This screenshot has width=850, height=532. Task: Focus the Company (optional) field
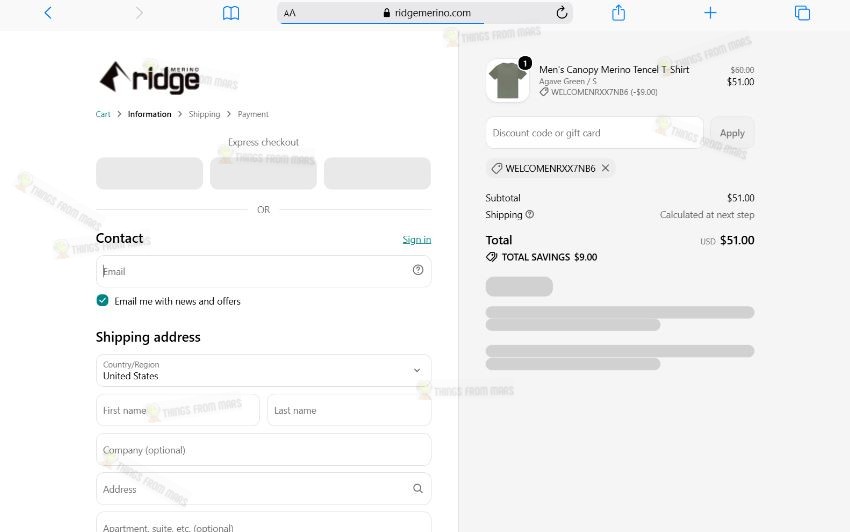pyautogui.click(x=263, y=450)
